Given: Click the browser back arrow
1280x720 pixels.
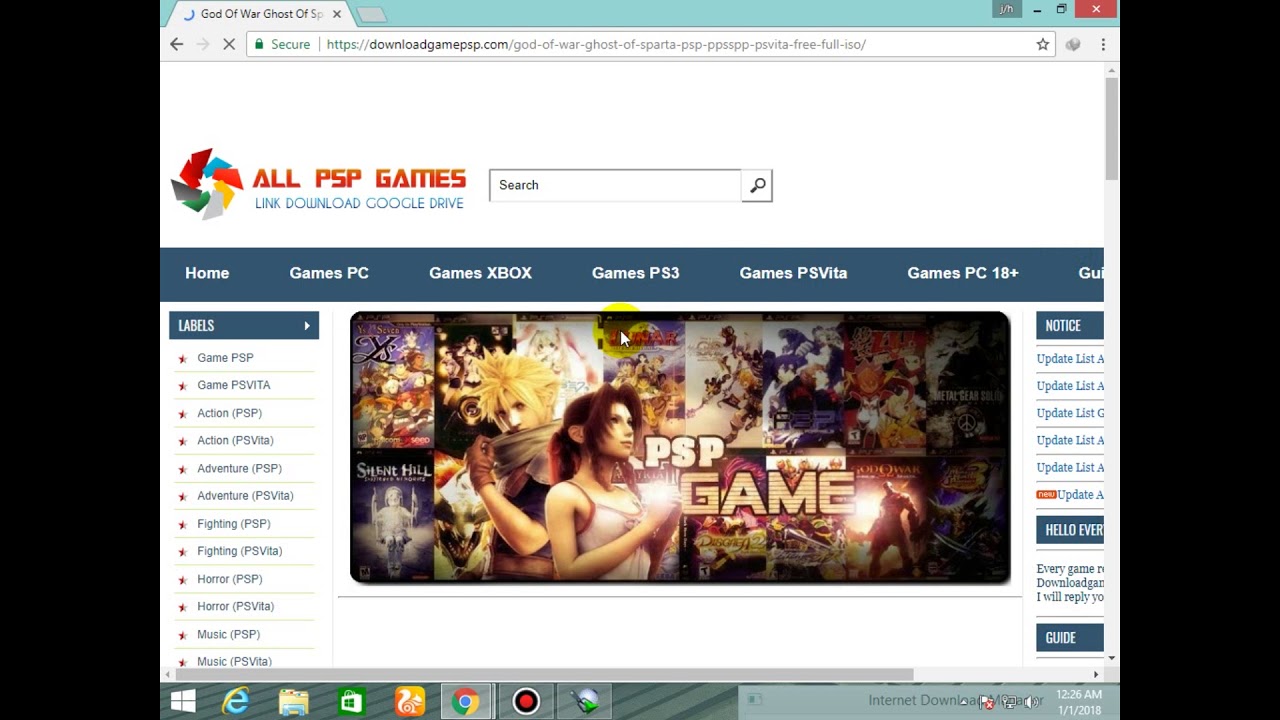Looking at the screenshot, I should 177,44.
